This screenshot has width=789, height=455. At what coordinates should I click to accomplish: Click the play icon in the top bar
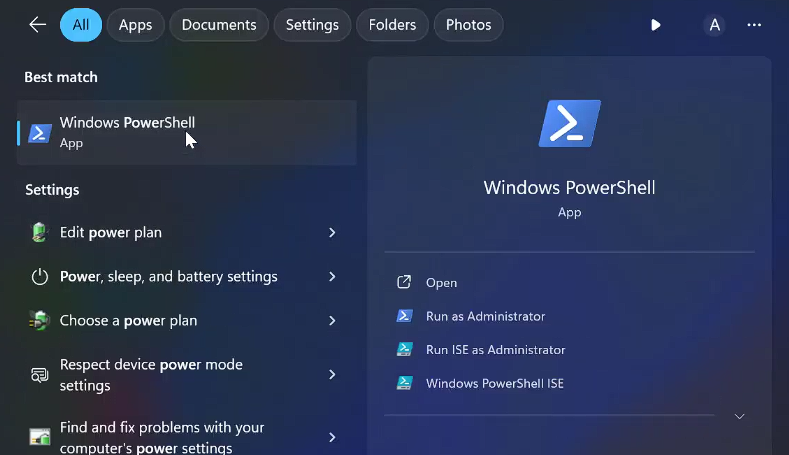[656, 25]
